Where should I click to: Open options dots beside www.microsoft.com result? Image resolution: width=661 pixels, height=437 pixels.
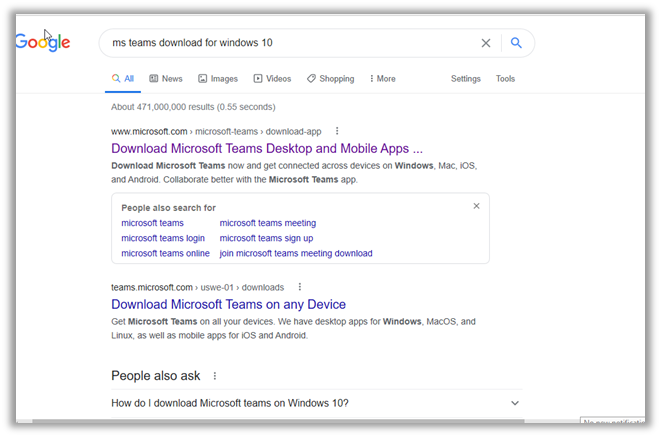click(337, 131)
